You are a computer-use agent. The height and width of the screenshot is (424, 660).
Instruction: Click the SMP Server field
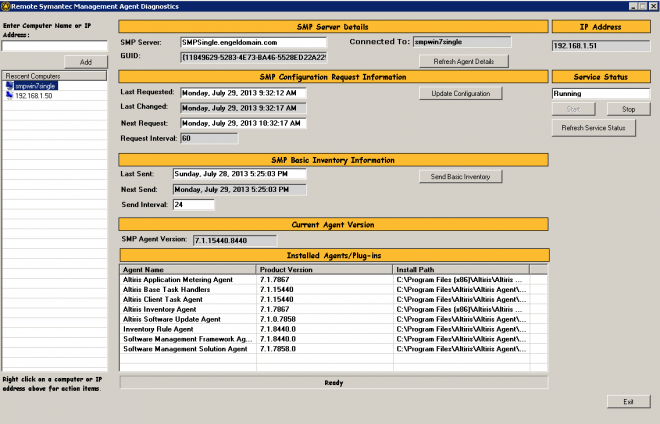point(253,43)
